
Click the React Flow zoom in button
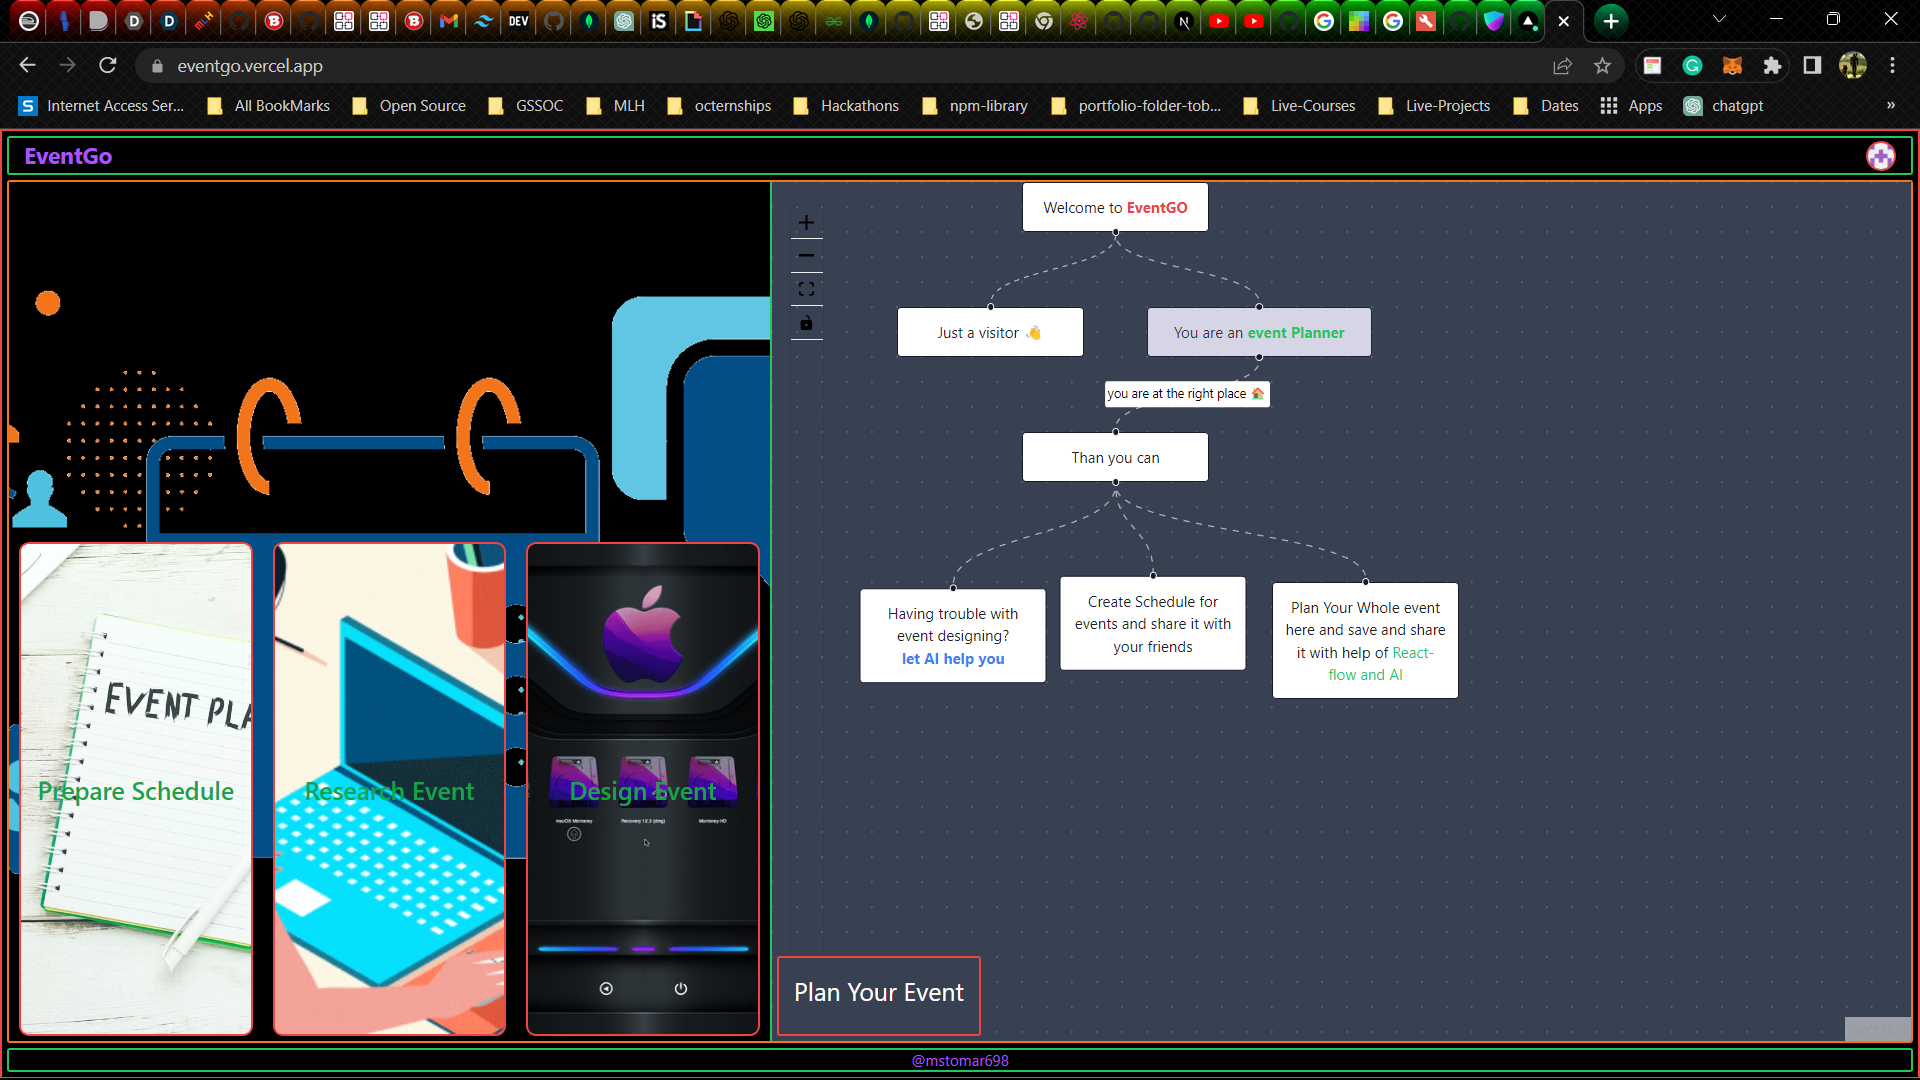[x=806, y=222]
